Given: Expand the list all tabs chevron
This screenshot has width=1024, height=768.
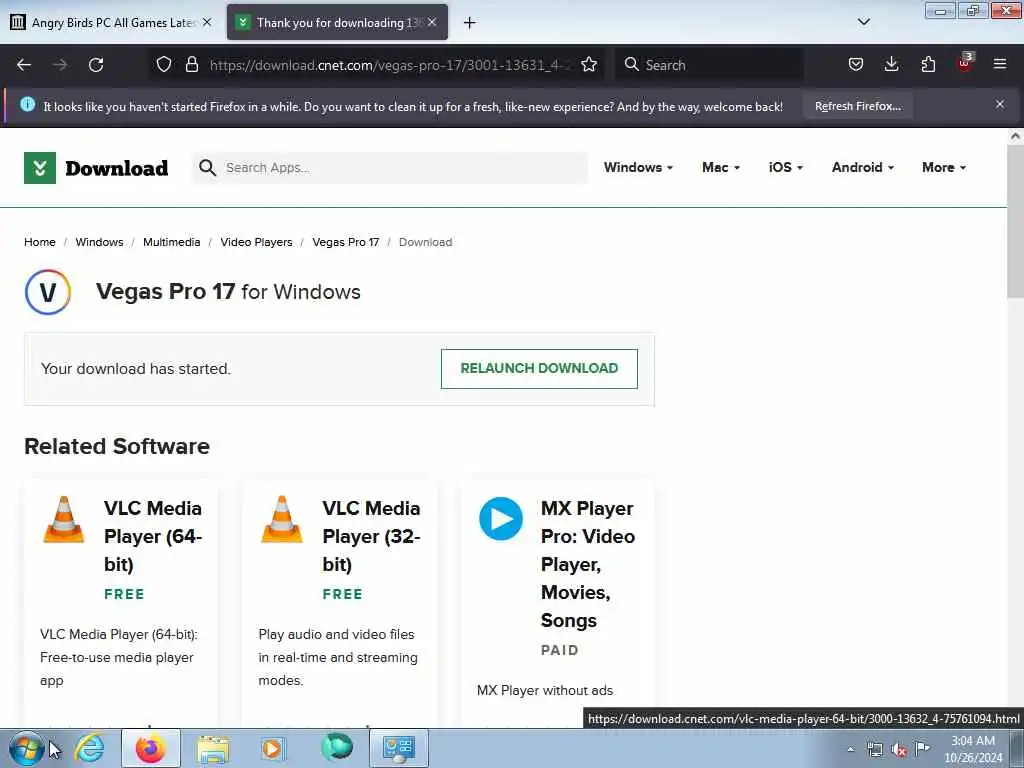Looking at the screenshot, I should [863, 22].
